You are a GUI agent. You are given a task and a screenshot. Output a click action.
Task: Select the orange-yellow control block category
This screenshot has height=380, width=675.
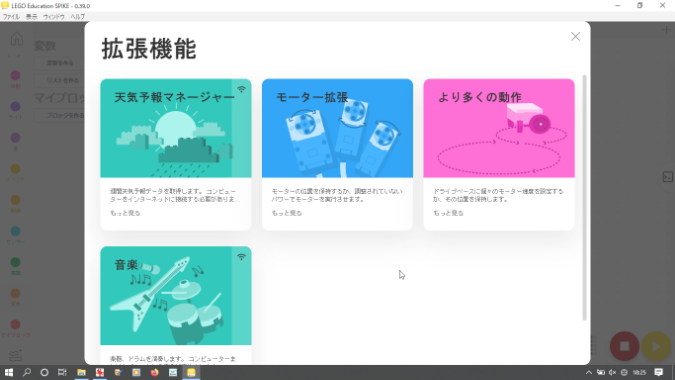click(x=15, y=200)
